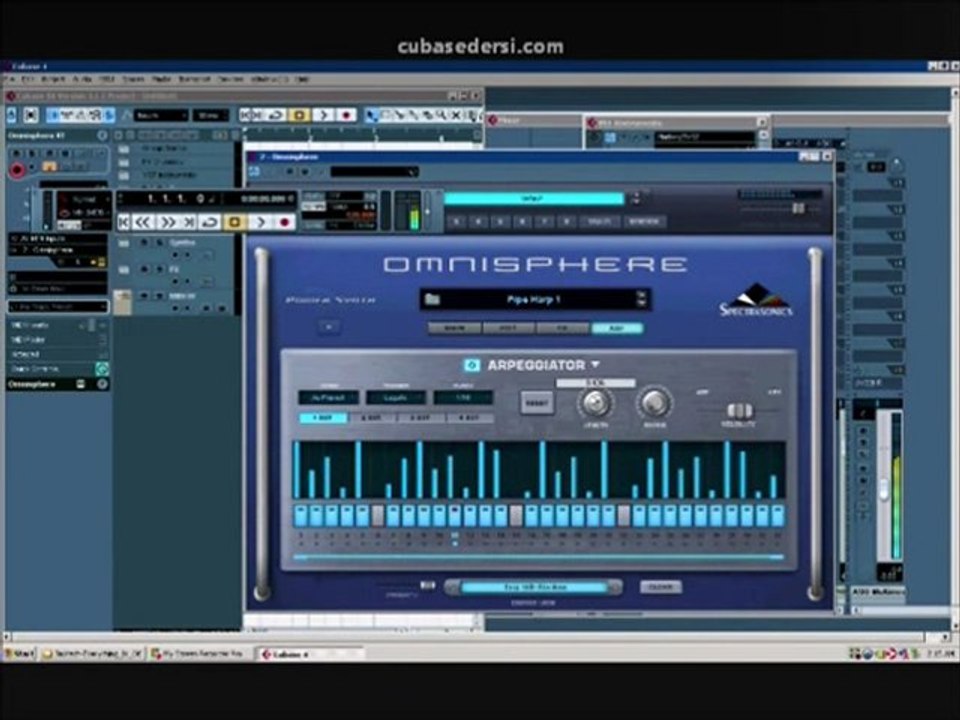Click the Groove Lock MIDI file display
This screenshot has height=720, width=960.
pos(534,587)
